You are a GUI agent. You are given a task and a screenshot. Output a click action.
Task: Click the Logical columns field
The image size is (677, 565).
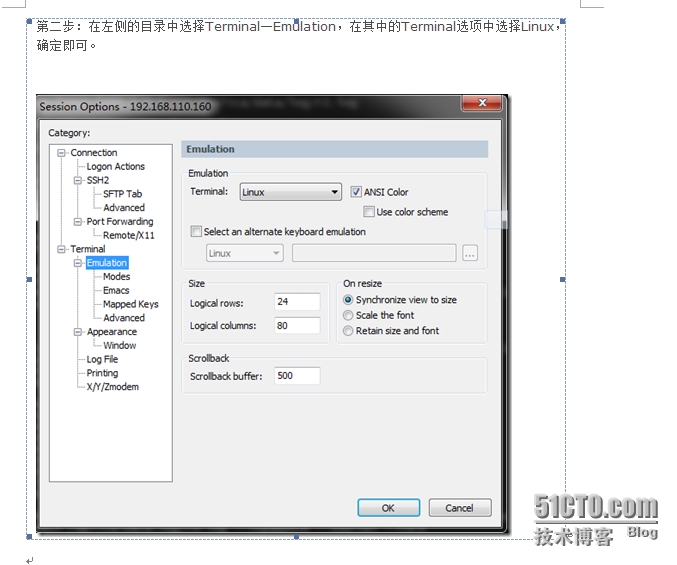tap(297, 325)
